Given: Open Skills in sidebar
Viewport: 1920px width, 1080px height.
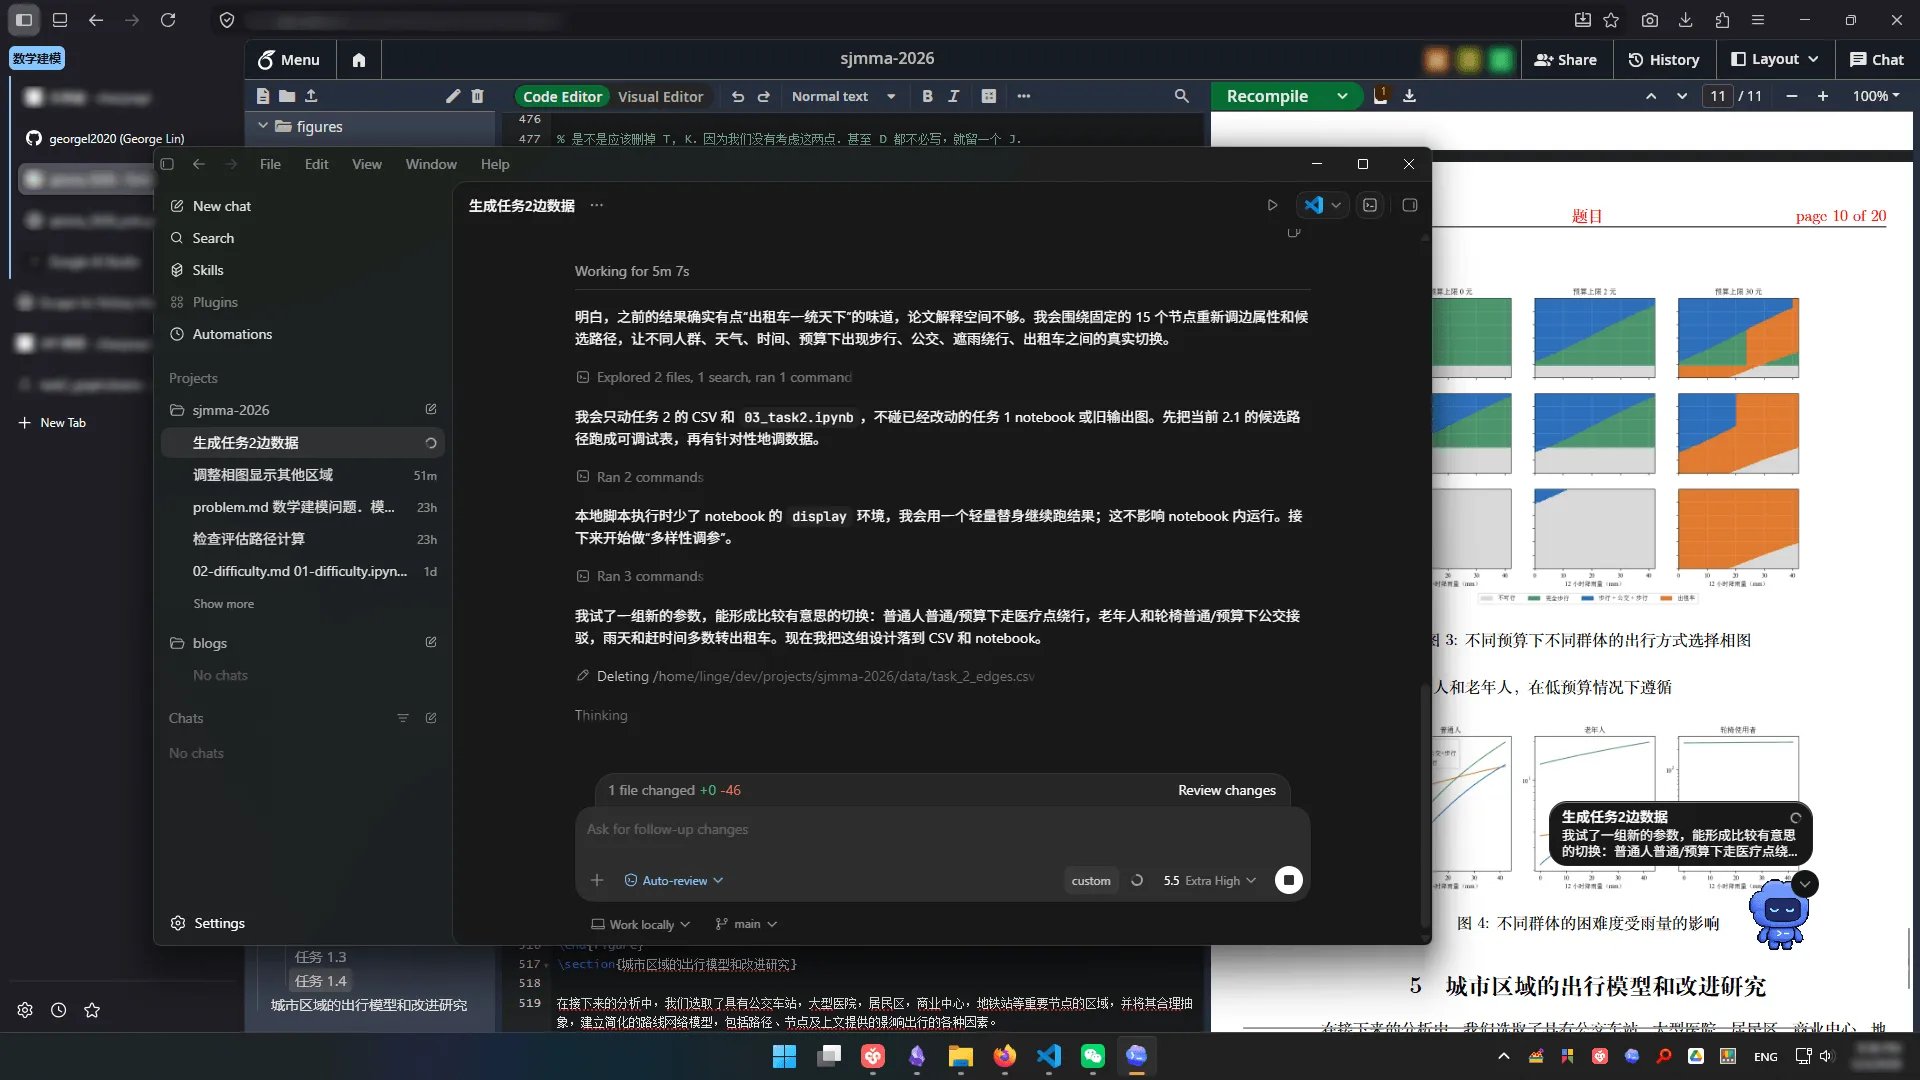Looking at the screenshot, I should tap(303, 270).
